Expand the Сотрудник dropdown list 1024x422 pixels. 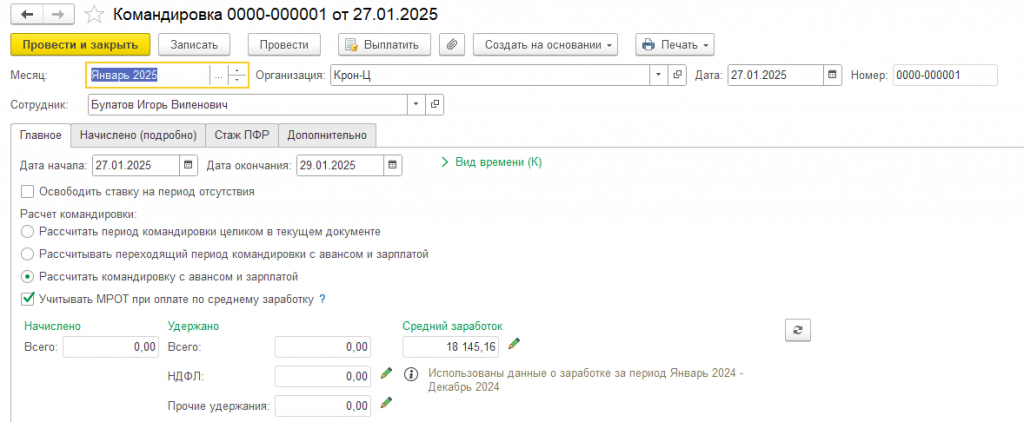(416, 105)
